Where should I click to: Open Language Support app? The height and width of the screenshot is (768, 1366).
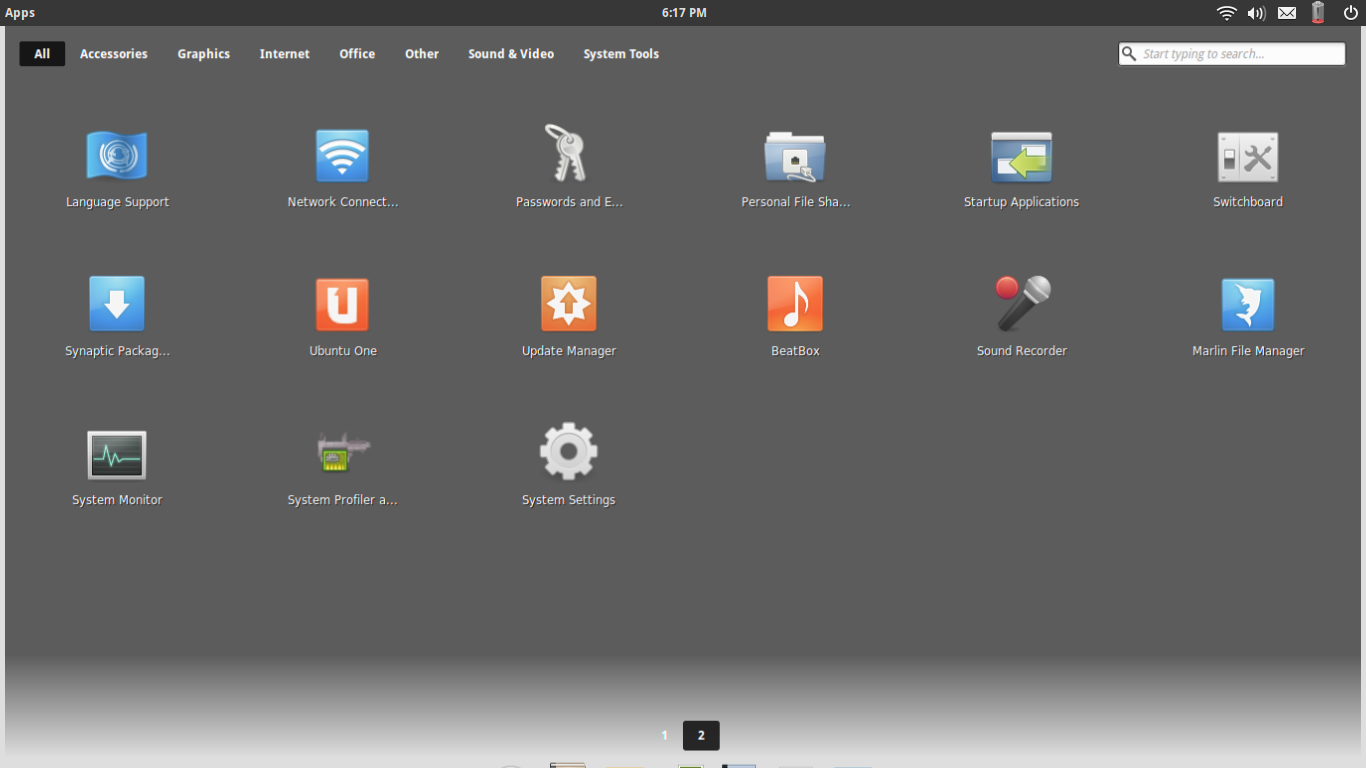(x=117, y=157)
